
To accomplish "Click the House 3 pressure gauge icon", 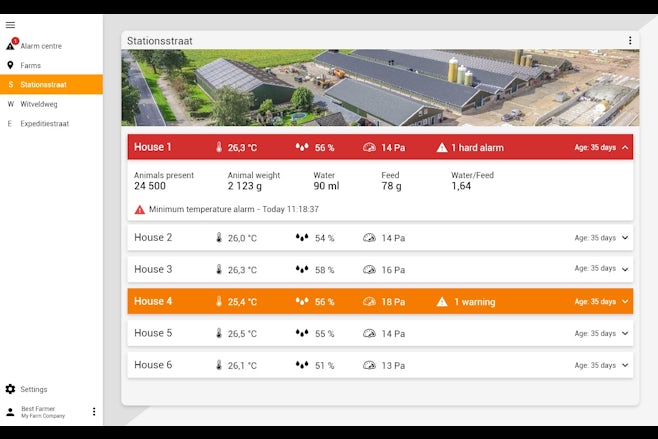I will point(369,270).
